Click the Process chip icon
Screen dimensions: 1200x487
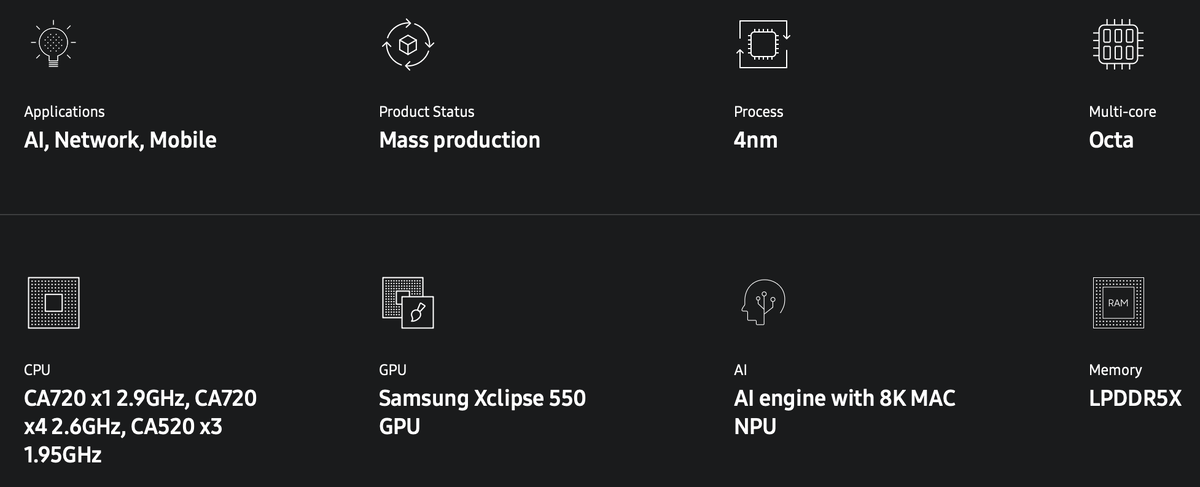tap(763, 43)
